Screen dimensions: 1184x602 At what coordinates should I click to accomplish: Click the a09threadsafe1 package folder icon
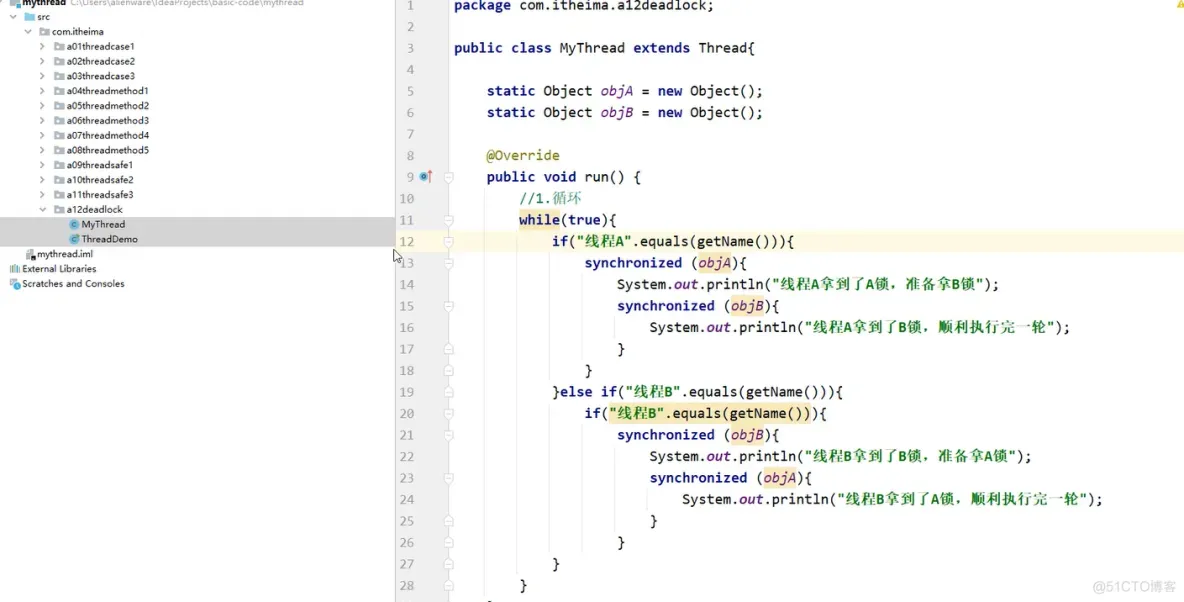pos(59,165)
